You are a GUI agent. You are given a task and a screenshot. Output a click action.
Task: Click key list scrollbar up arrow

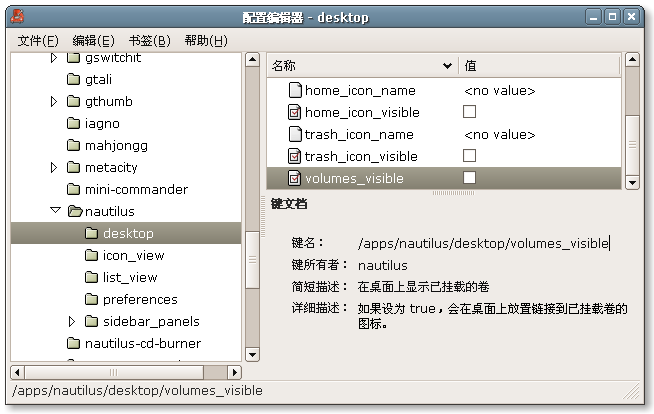(632, 60)
